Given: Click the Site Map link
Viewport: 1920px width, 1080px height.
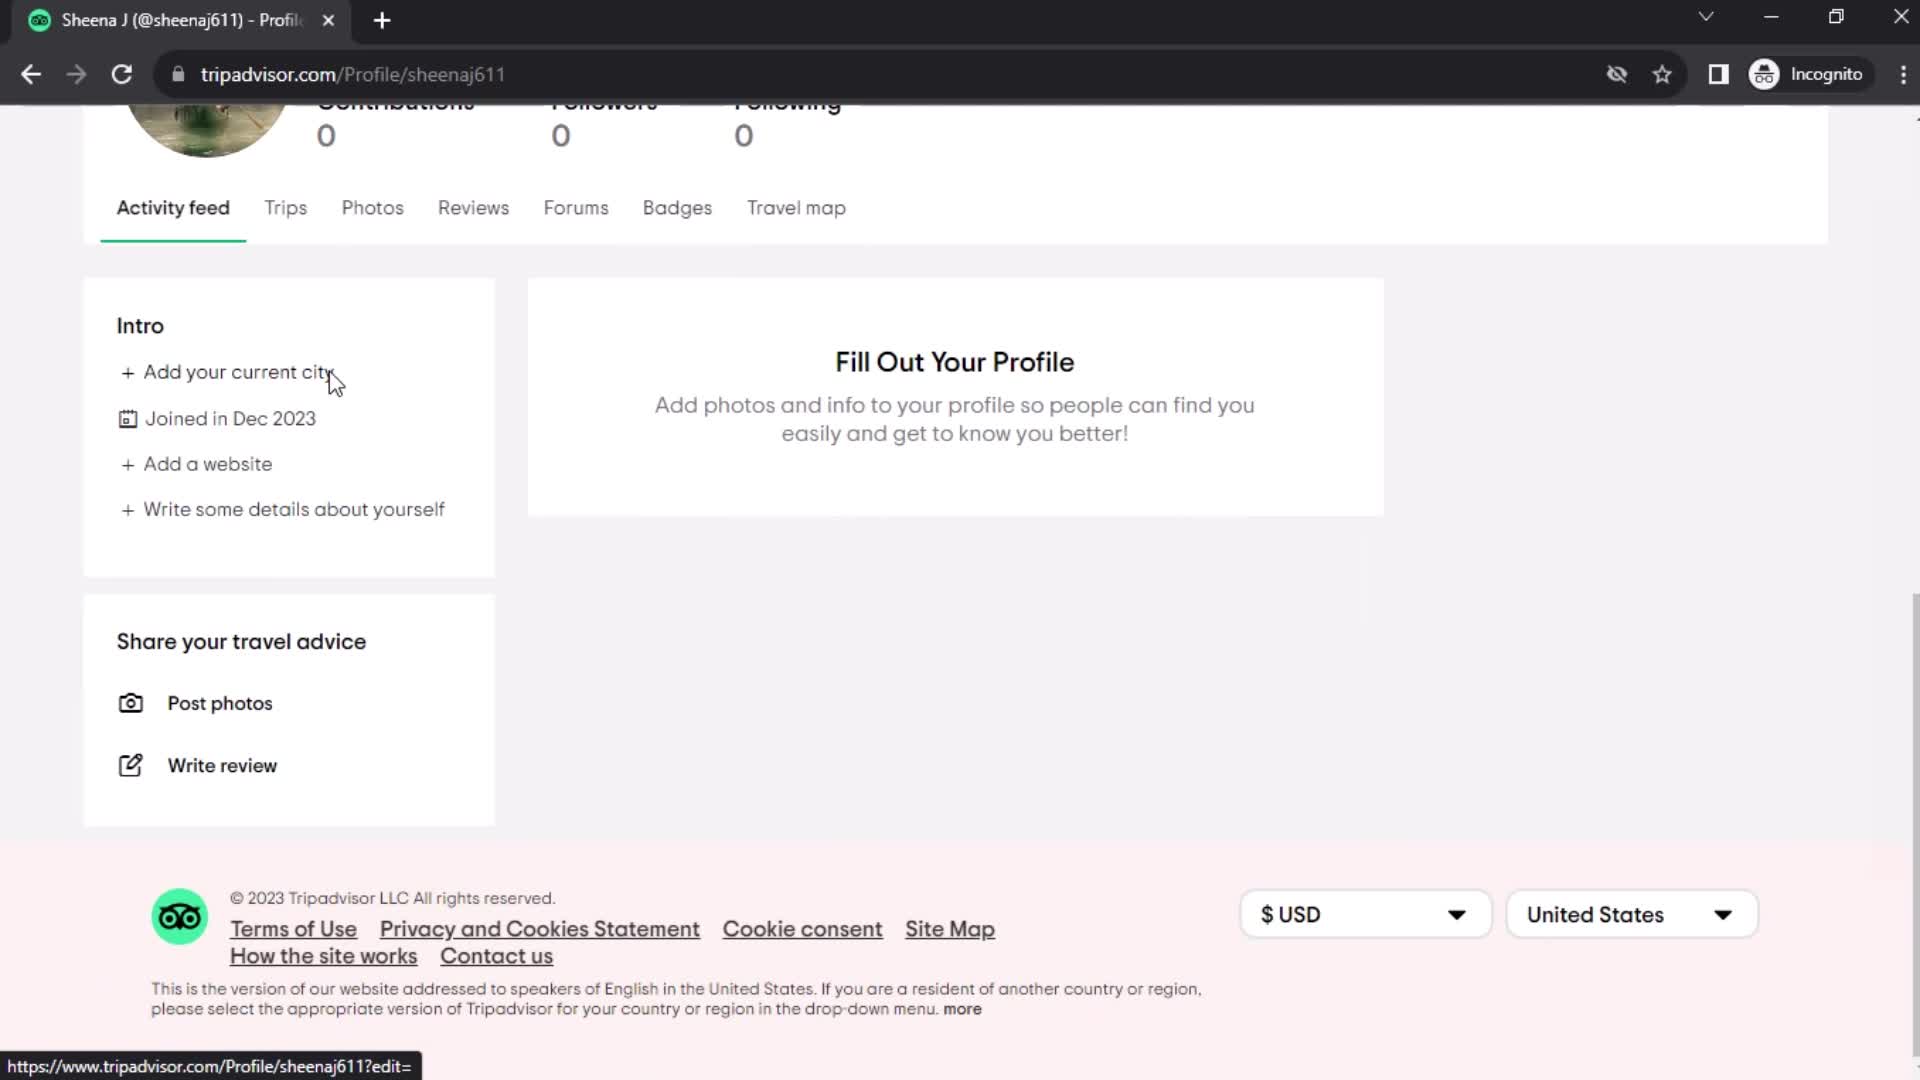Looking at the screenshot, I should 949,928.
